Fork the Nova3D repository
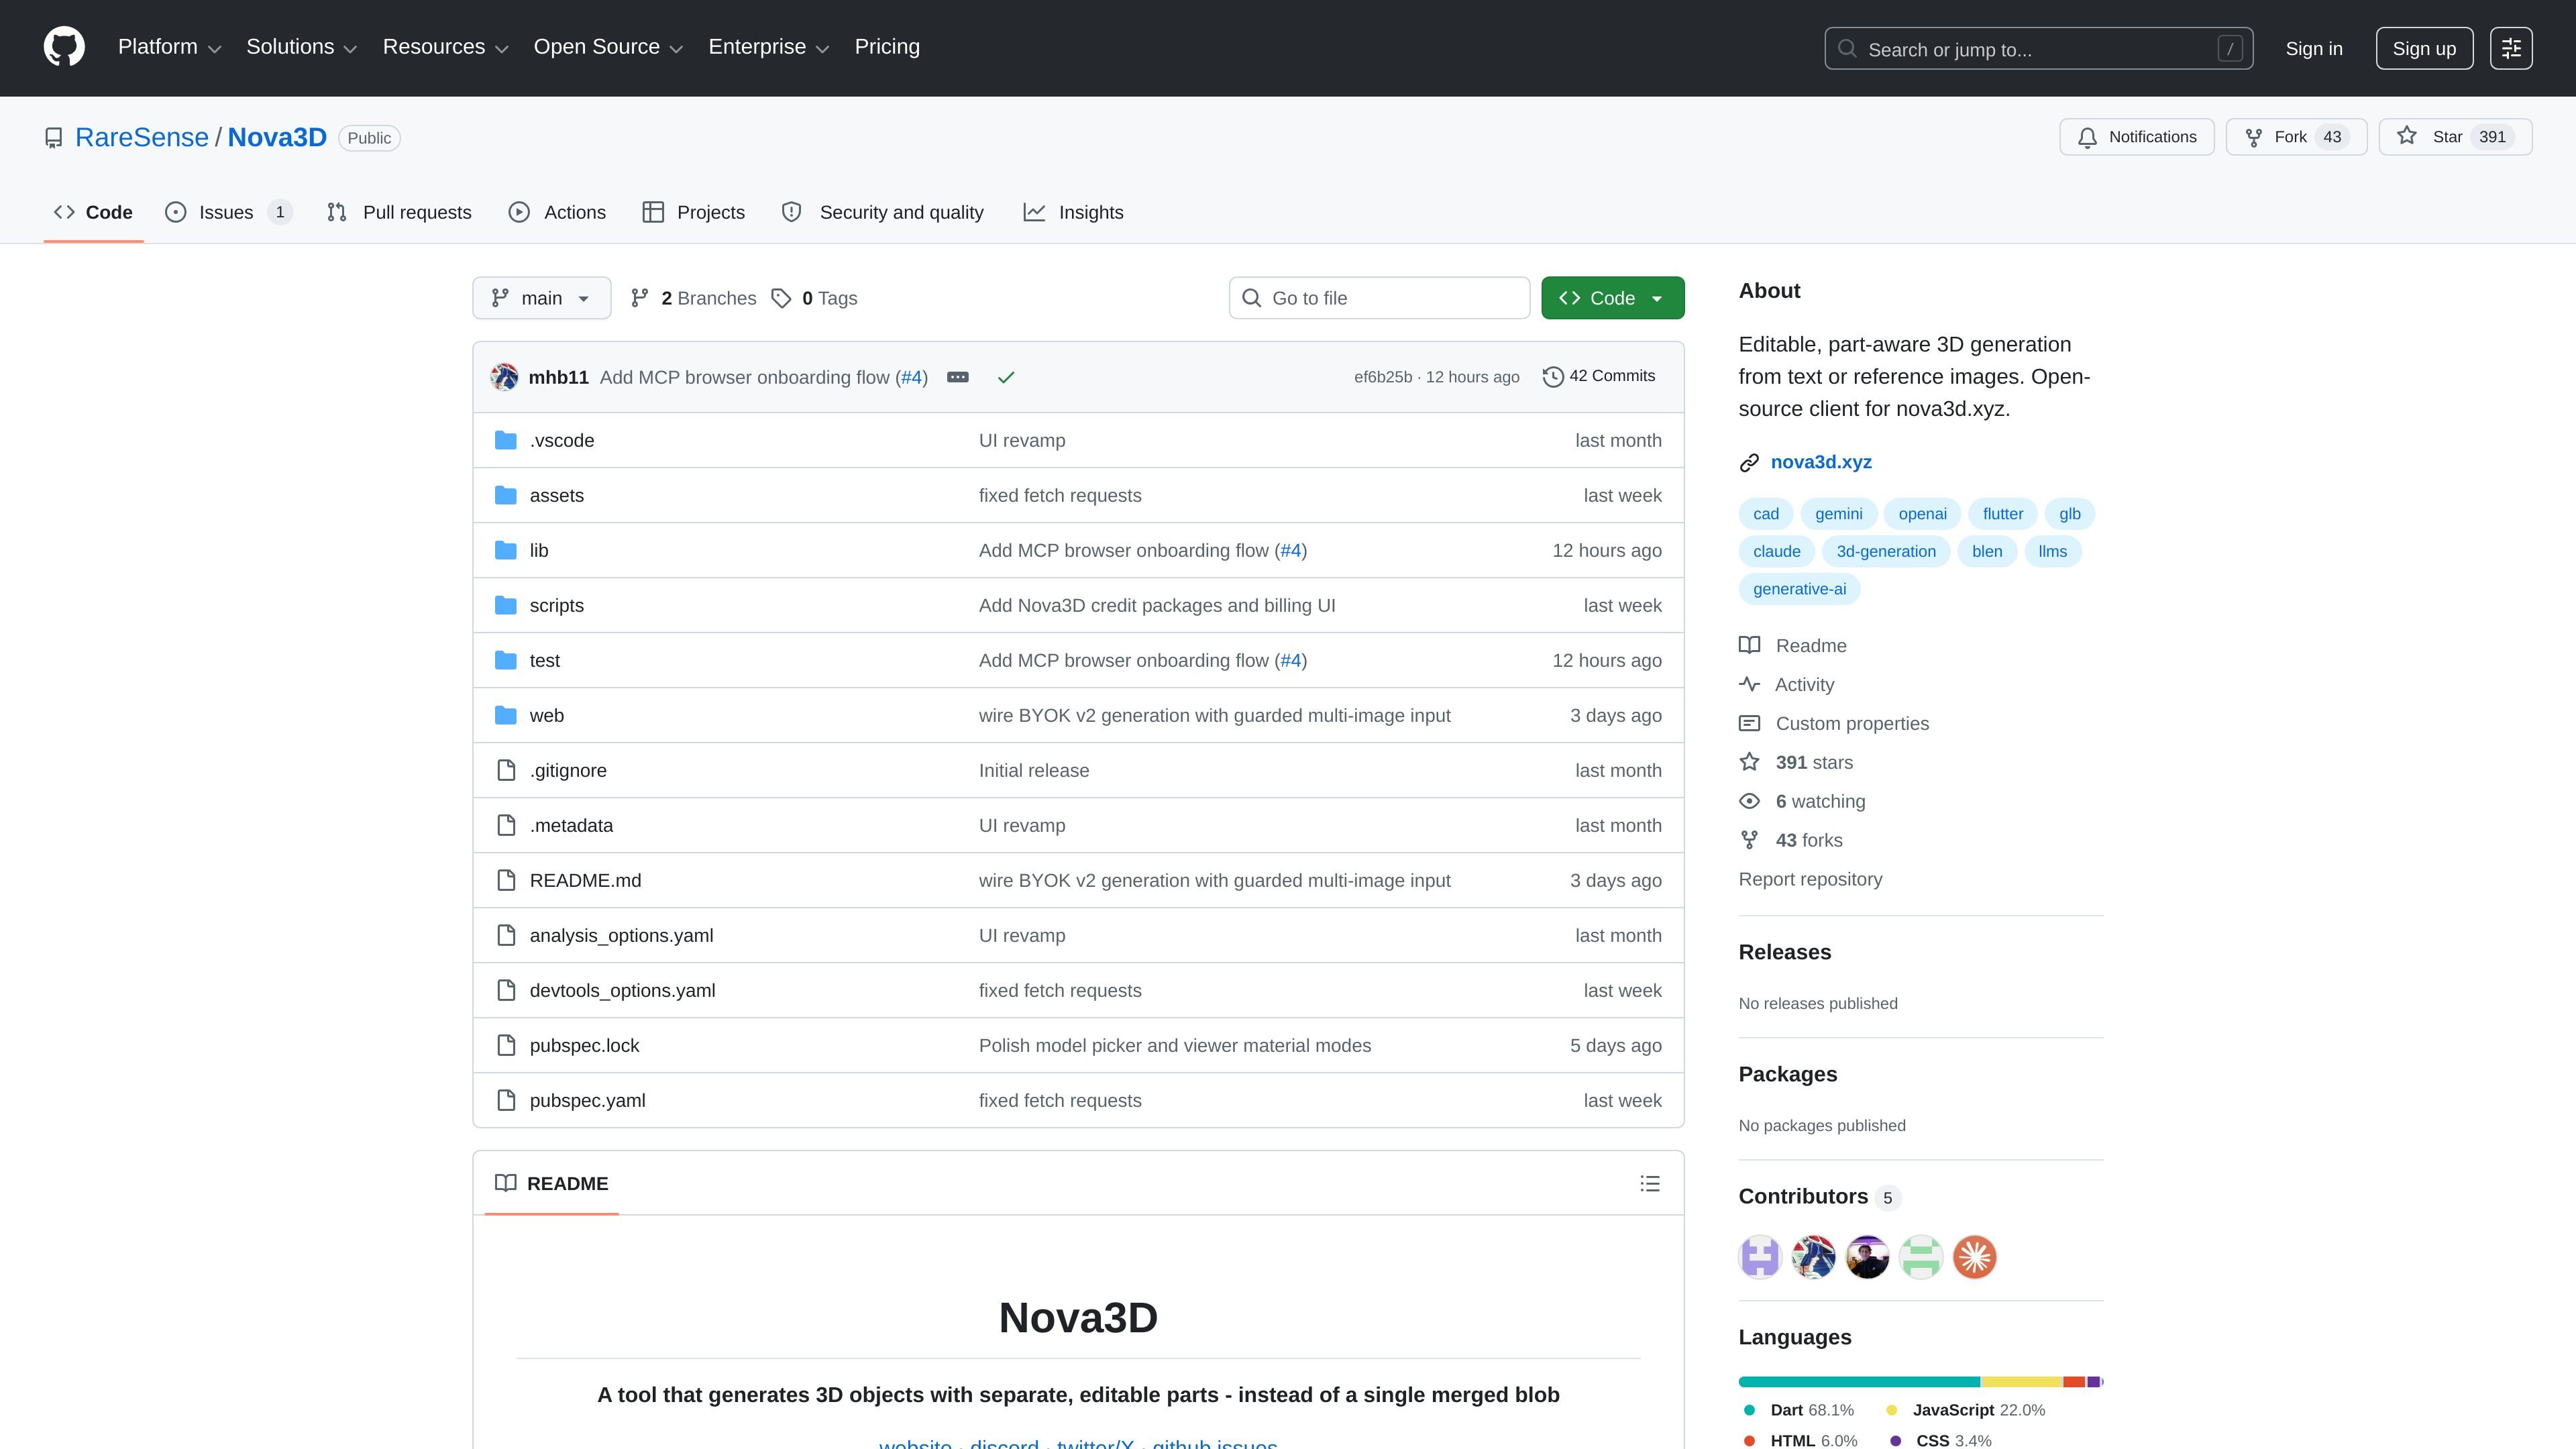The width and height of the screenshot is (2576, 1449). click(2296, 137)
